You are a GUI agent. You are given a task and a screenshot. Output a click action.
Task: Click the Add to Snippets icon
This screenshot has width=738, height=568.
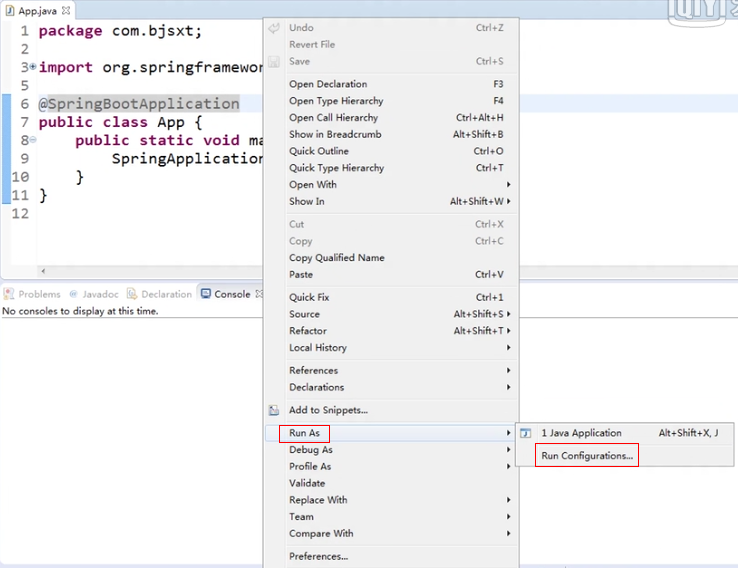point(274,410)
